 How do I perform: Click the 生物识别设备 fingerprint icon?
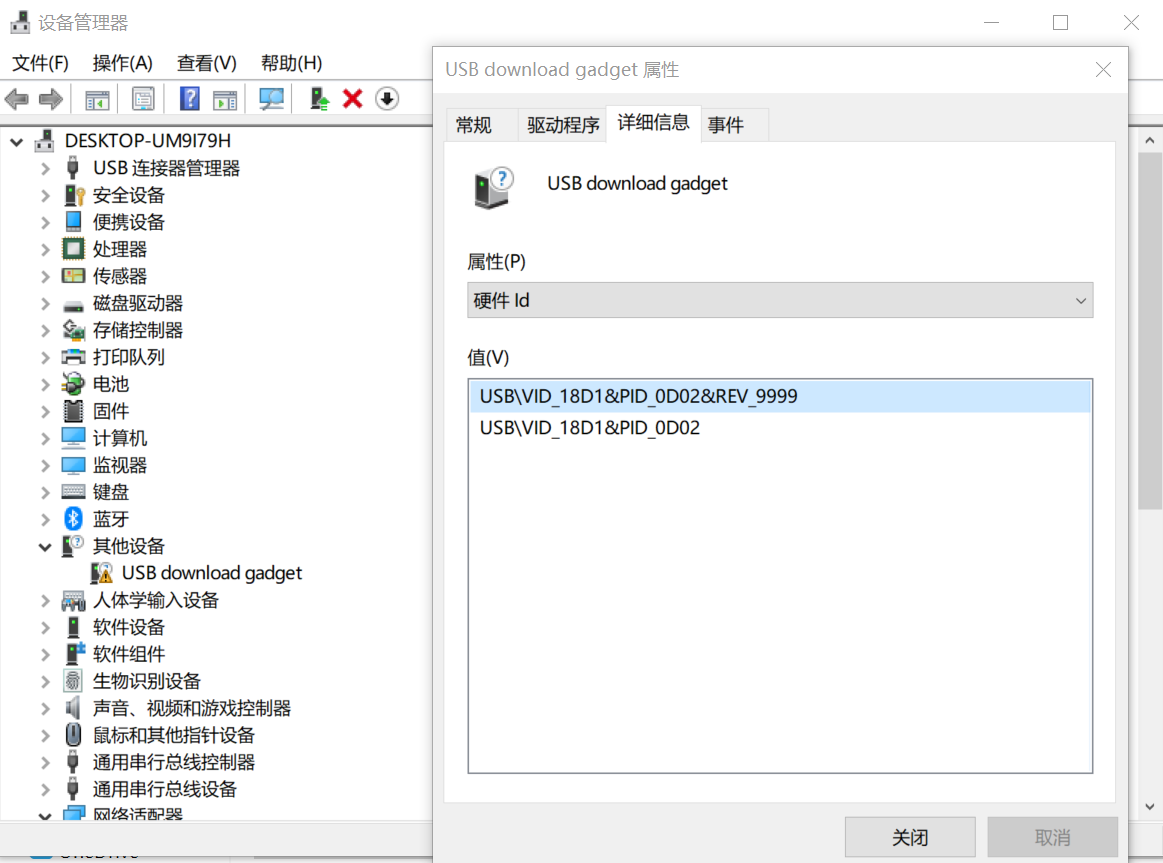click(73, 681)
